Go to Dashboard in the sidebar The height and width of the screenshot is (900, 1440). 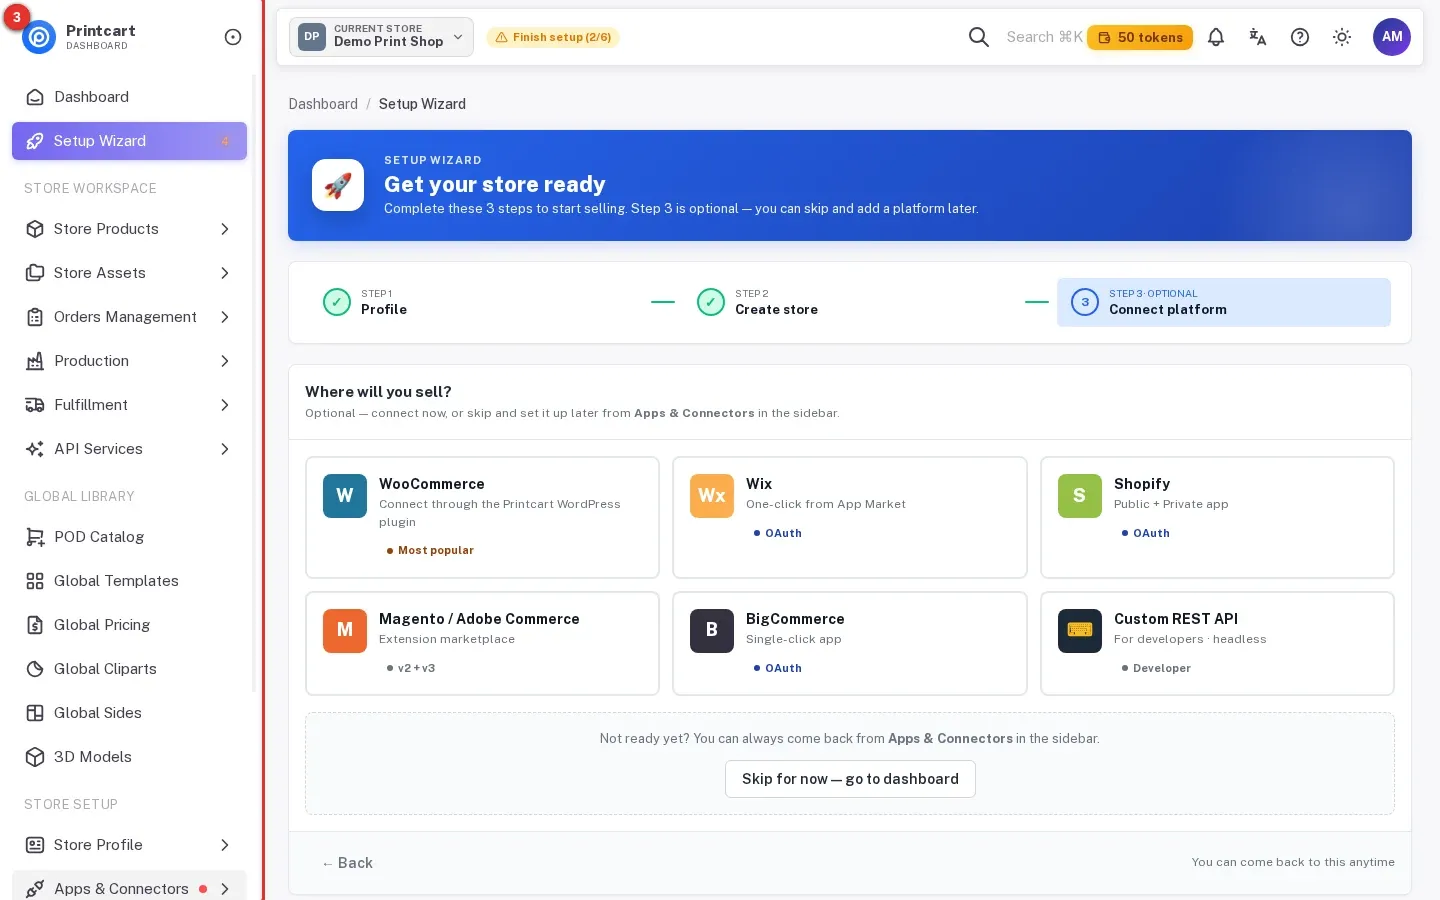click(129, 97)
